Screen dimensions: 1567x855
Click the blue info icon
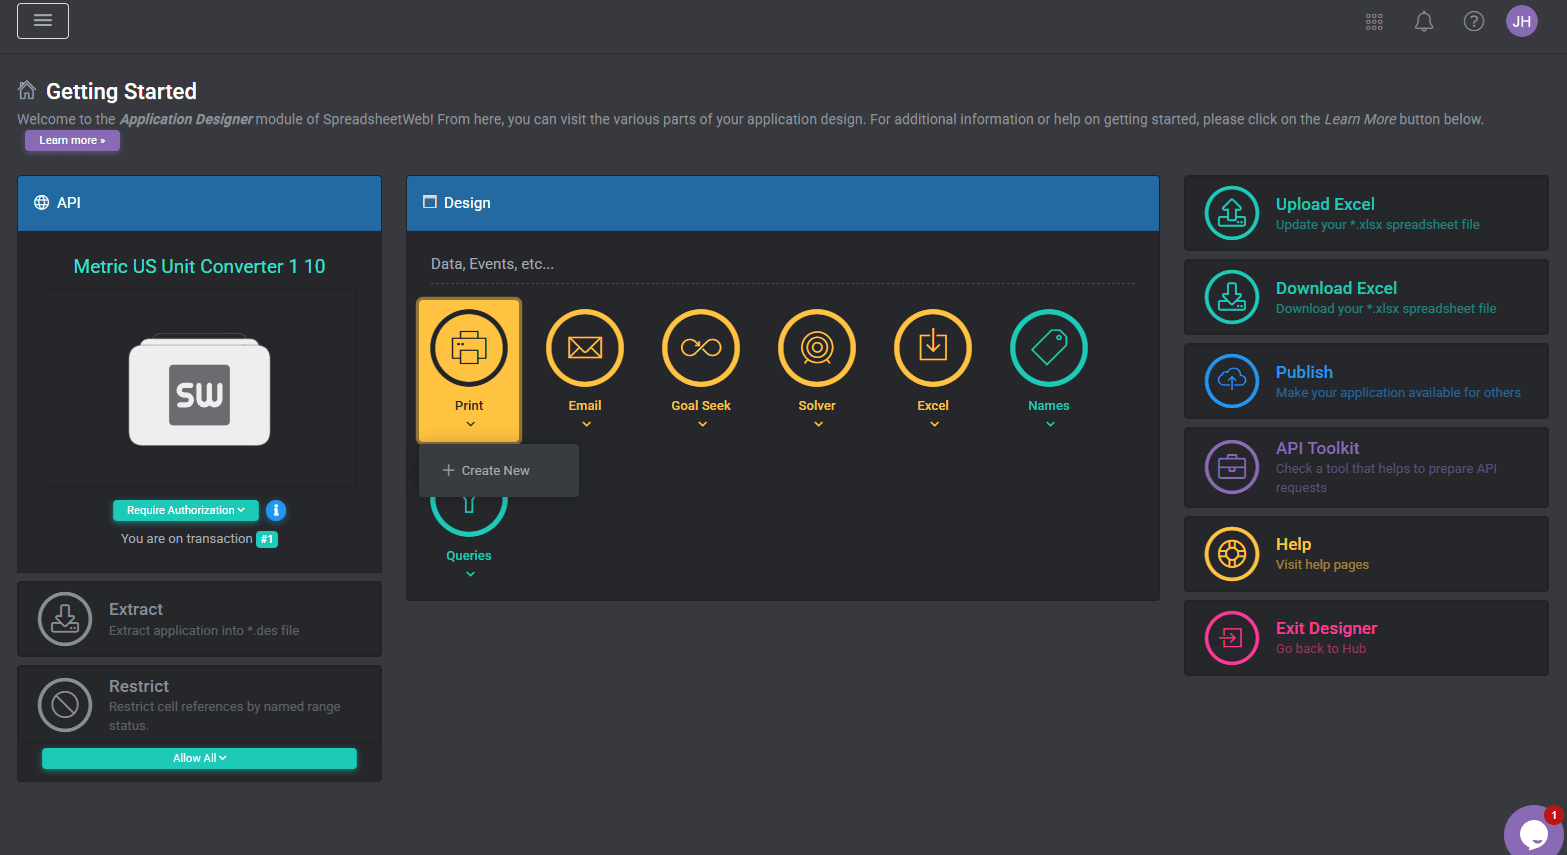pyautogui.click(x=276, y=511)
